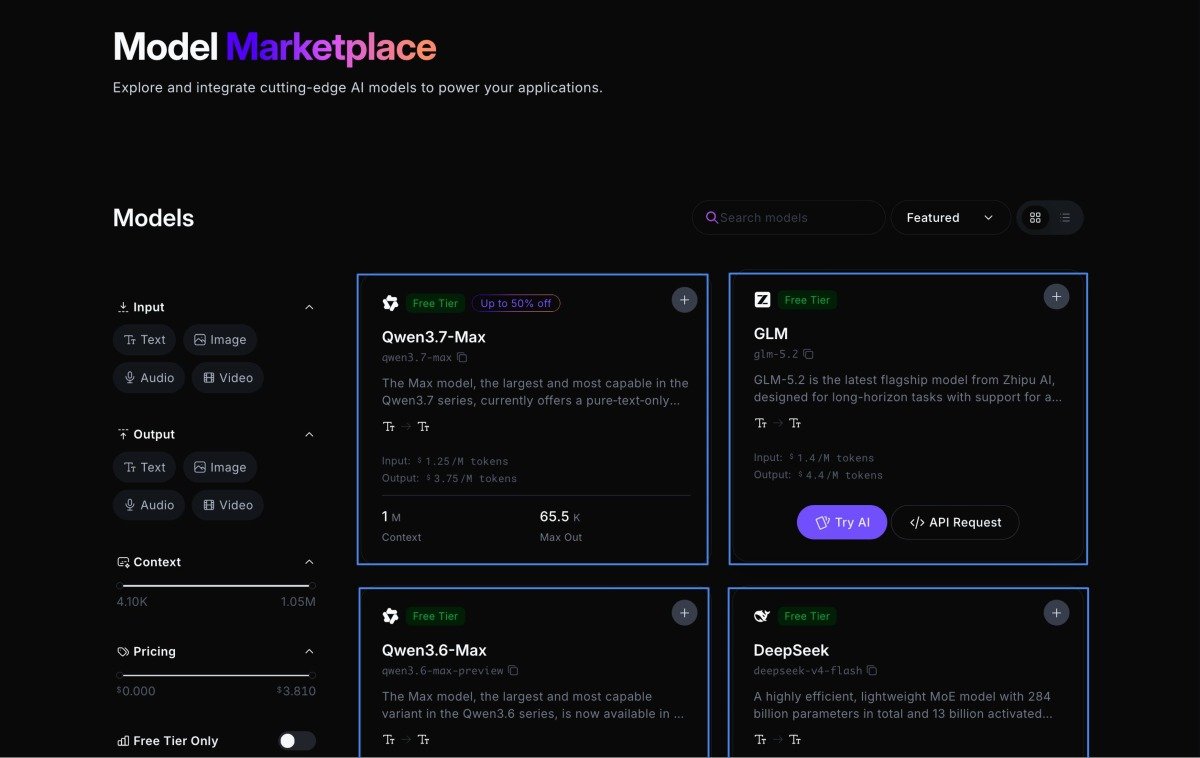Click the search magnifier icon

712,217
